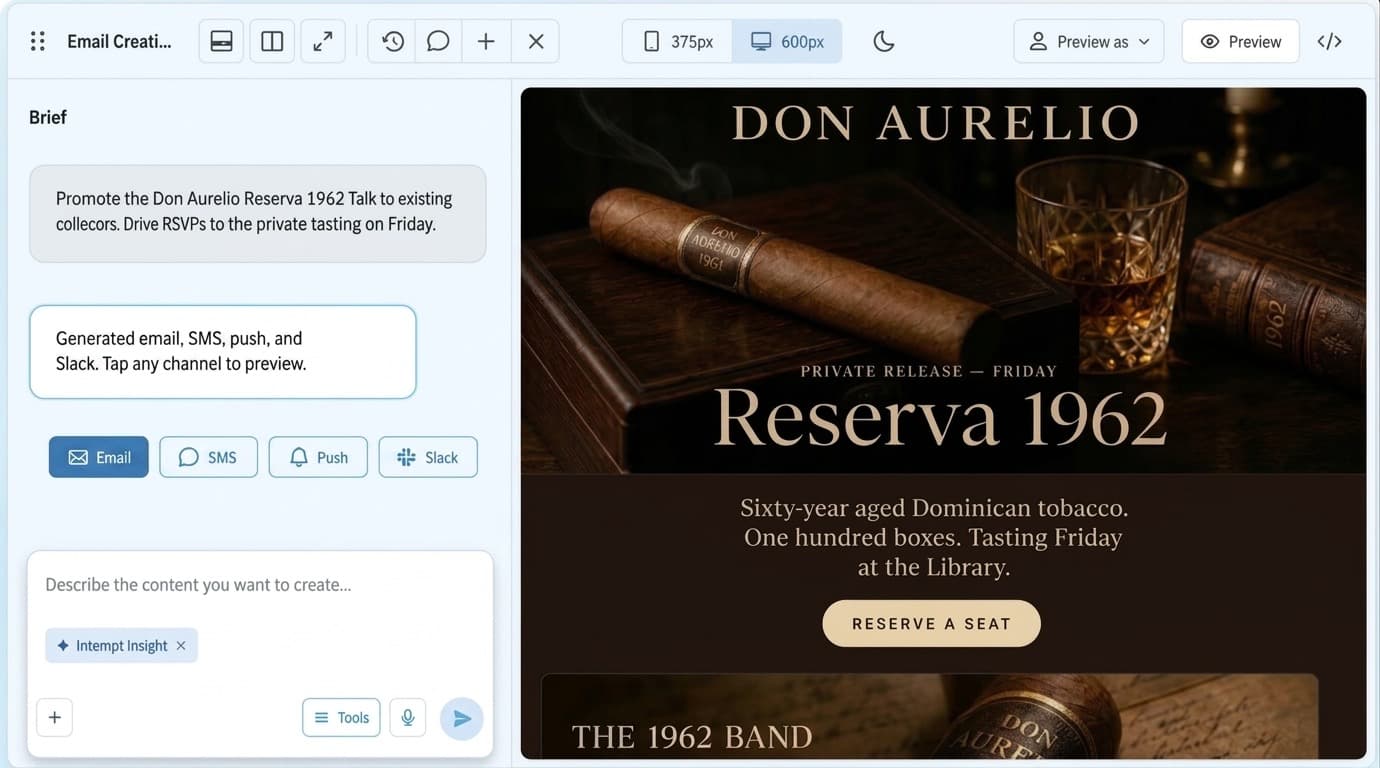Click the drag handle dots icon
Image resolution: width=1380 pixels, height=768 pixels.
tap(38, 41)
